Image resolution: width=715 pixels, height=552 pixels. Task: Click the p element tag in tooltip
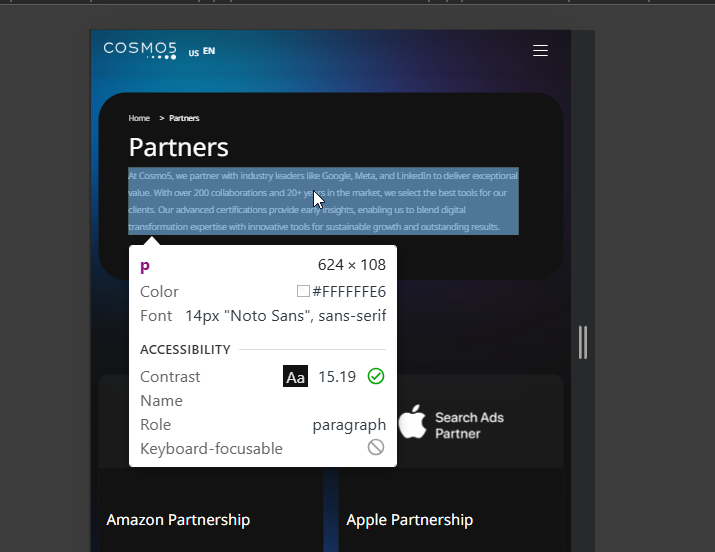145,266
